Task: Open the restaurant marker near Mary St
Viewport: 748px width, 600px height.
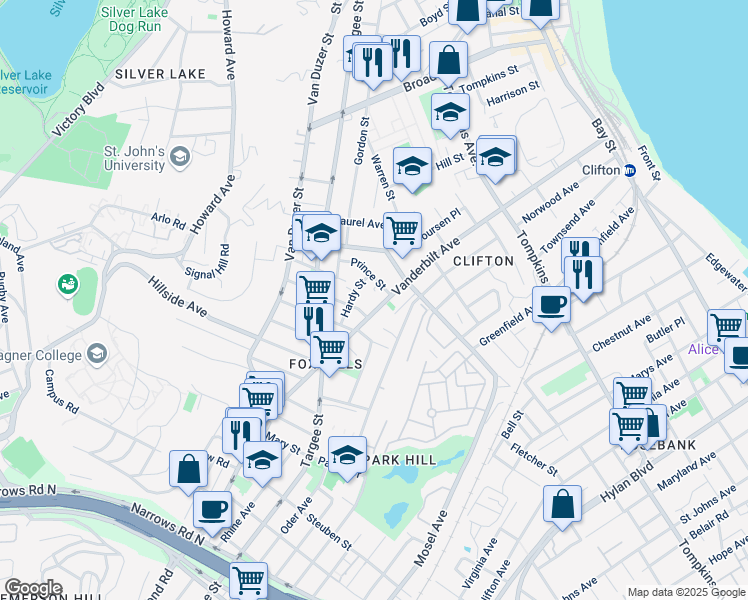Action: (x=242, y=436)
